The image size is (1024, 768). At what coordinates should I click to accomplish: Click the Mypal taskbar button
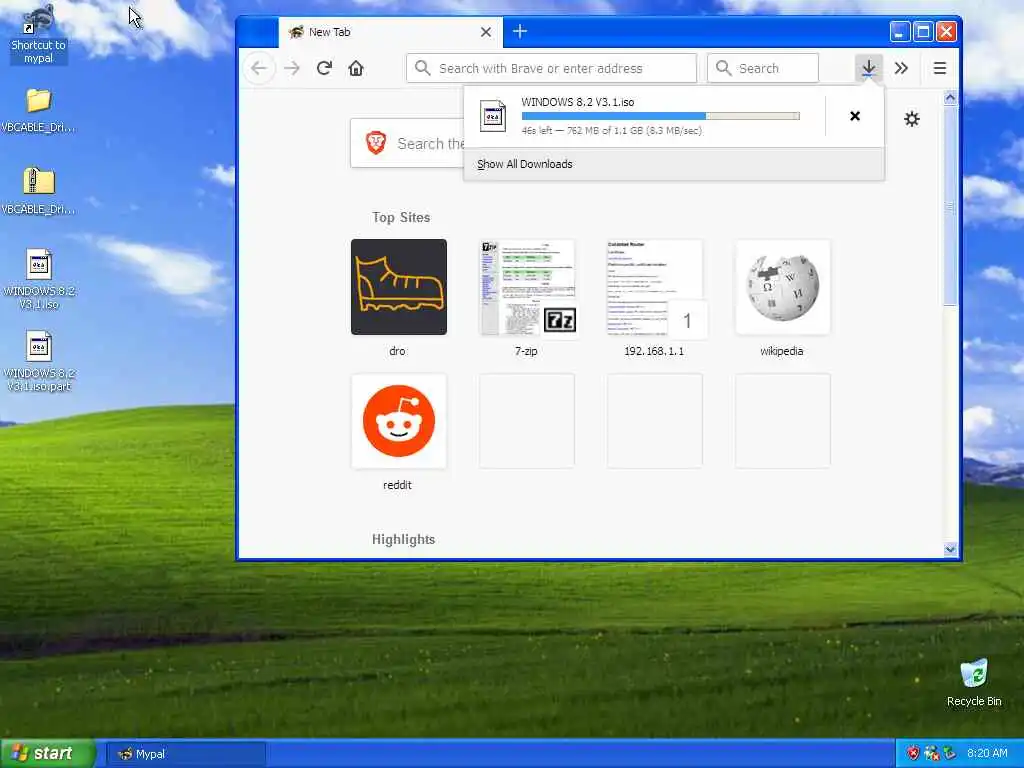(185, 754)
